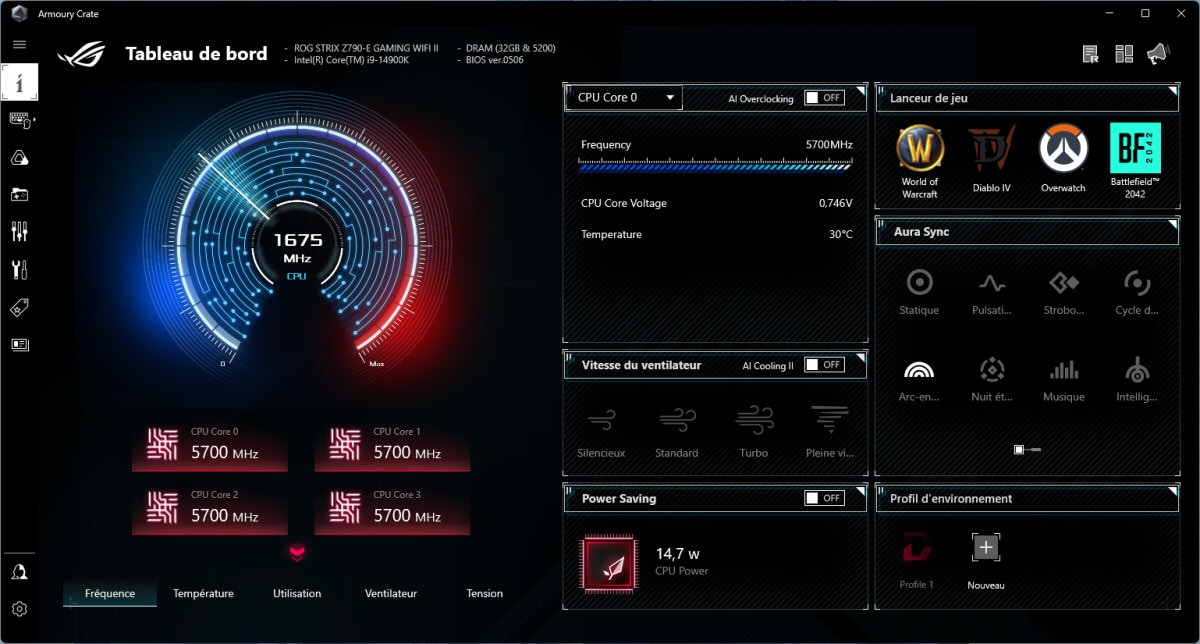The width and height of the screenshot is (1200, 644).
Task: Expand Power Saving panel corner arrow
Action: pyautogui.click(x=859, y=491)
